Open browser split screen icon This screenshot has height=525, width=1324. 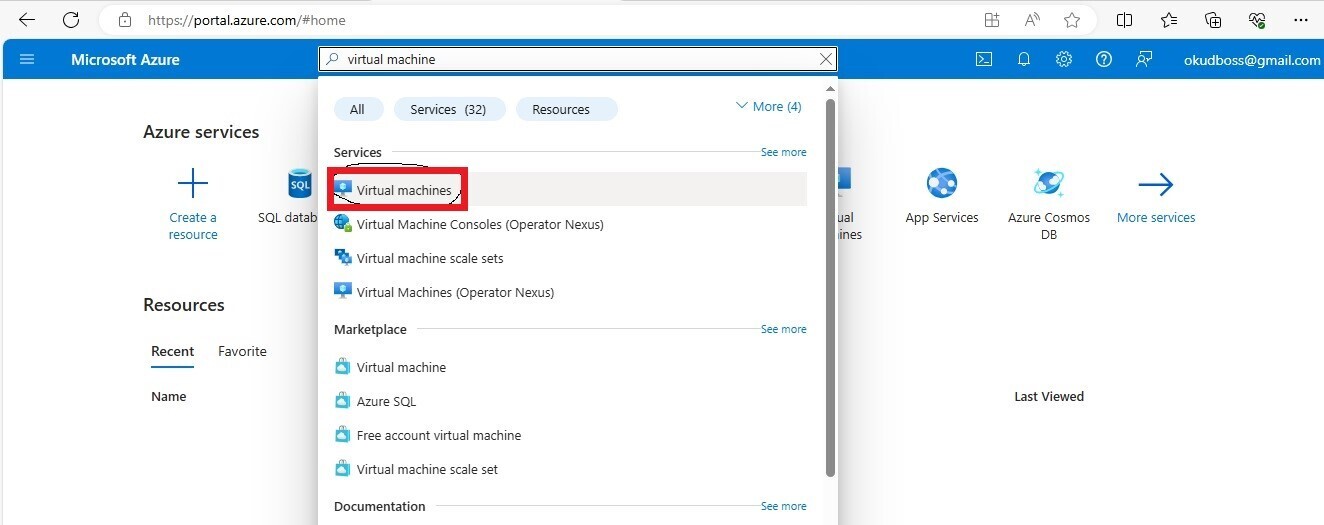click(1124, 20)
